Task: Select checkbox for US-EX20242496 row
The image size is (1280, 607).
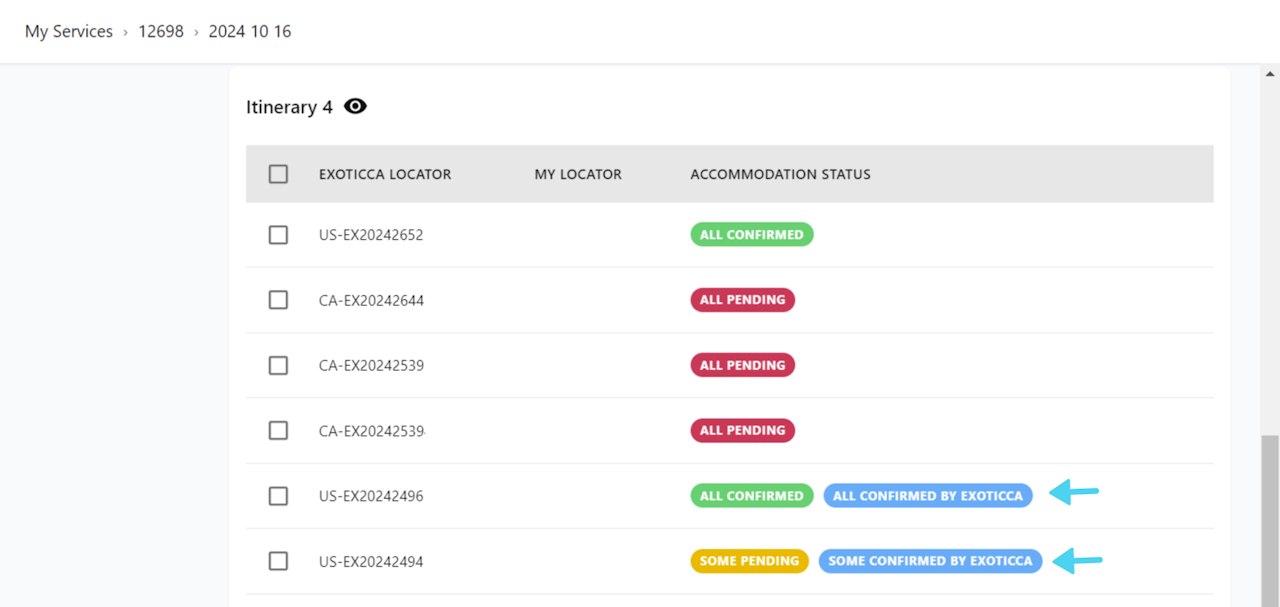Action: click(278, 496)
